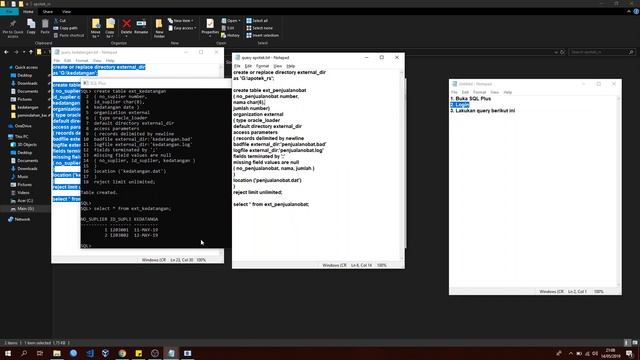The height and width of the screenshot is (360, 640).
Task: Open Format menu in query apotek Notepad
Action: click(262, 66)
